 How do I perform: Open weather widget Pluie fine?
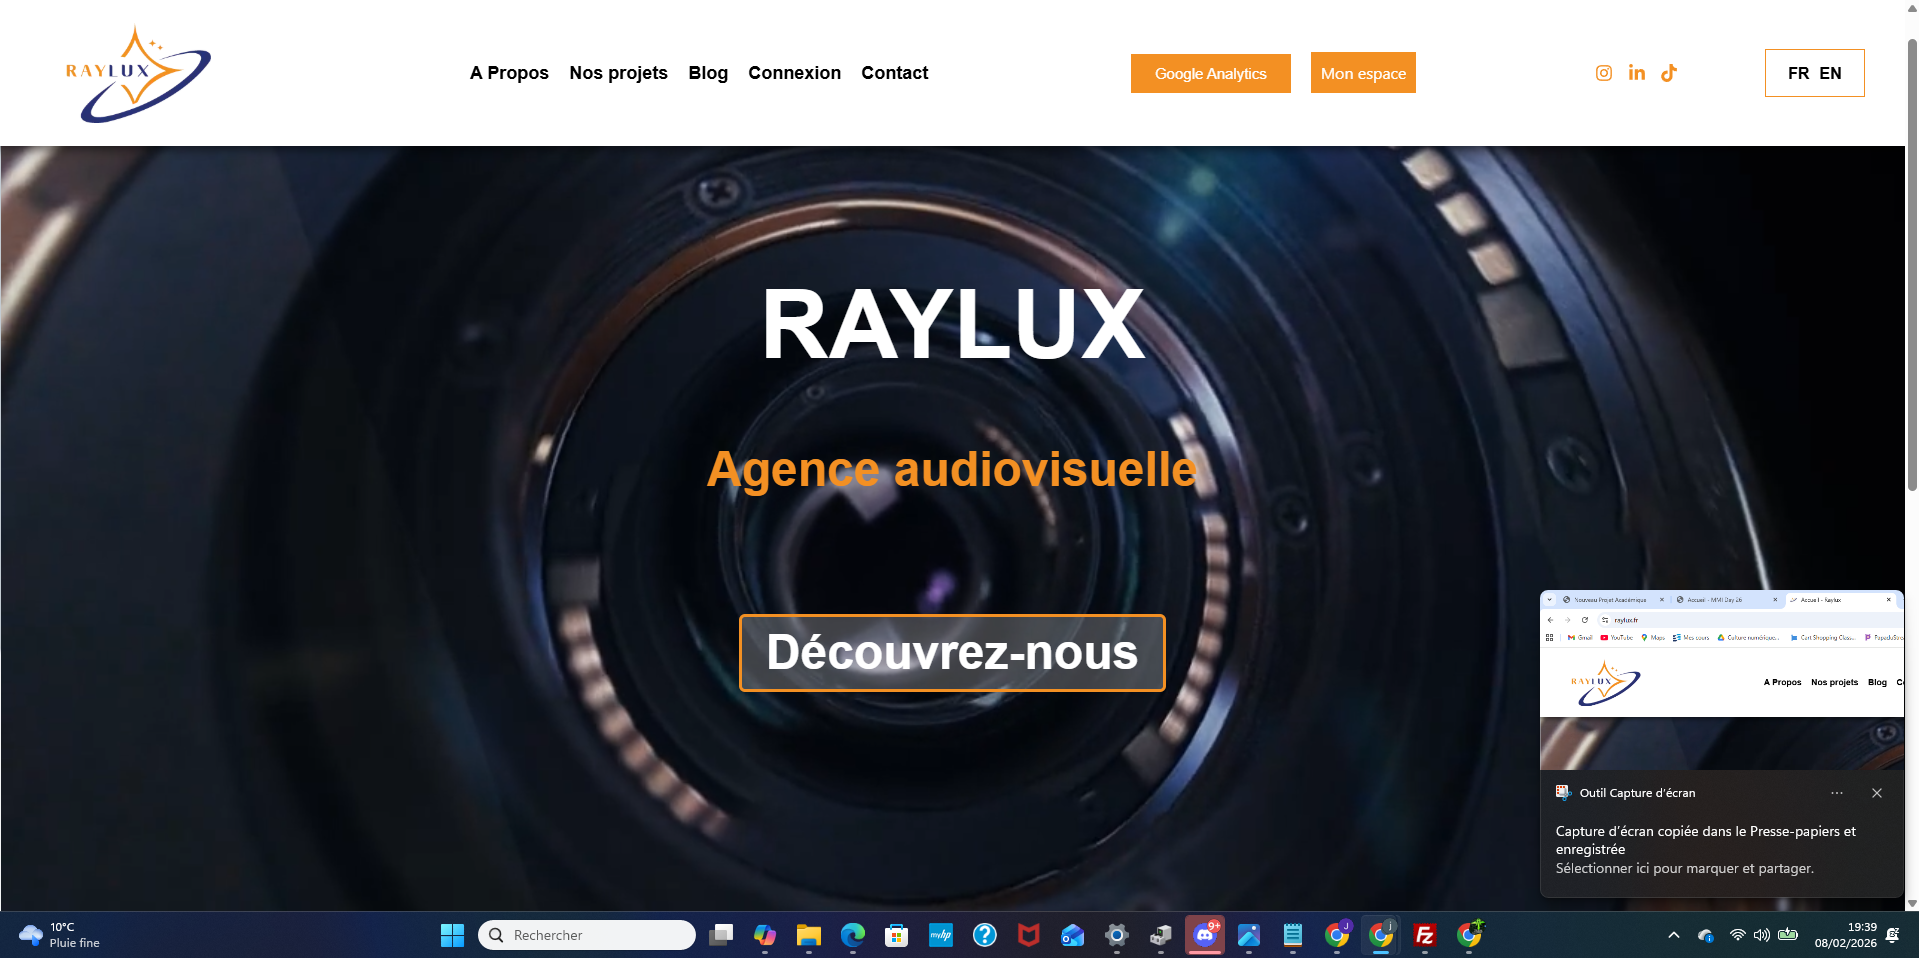tap(60, 935)
